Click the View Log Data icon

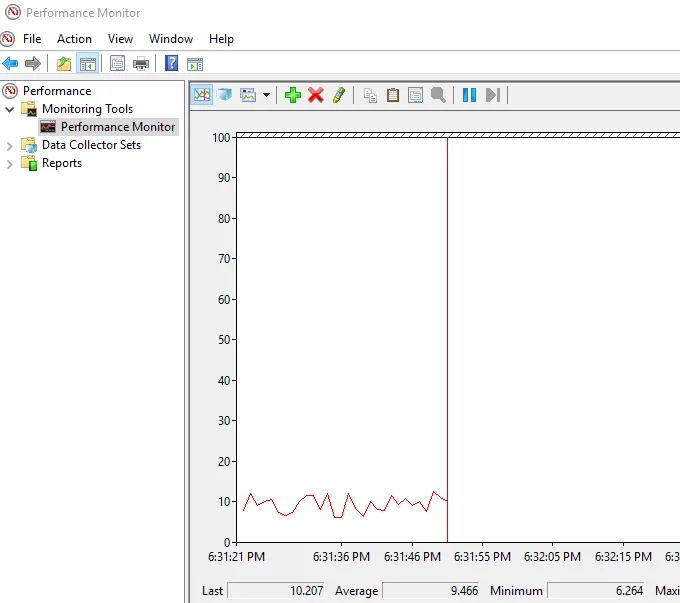click(x=224, y=95)
